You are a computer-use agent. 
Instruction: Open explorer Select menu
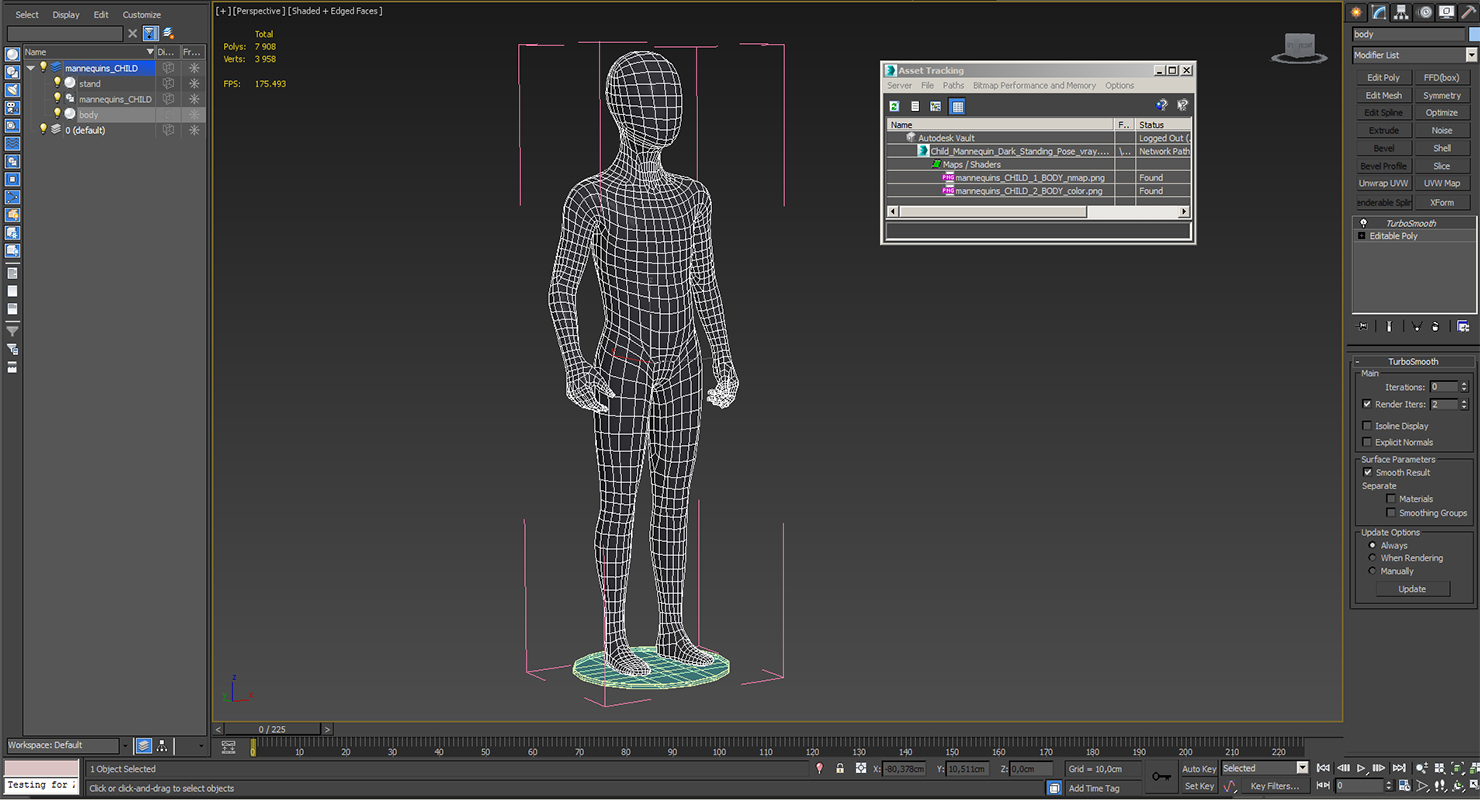click(x=27, y=15)
